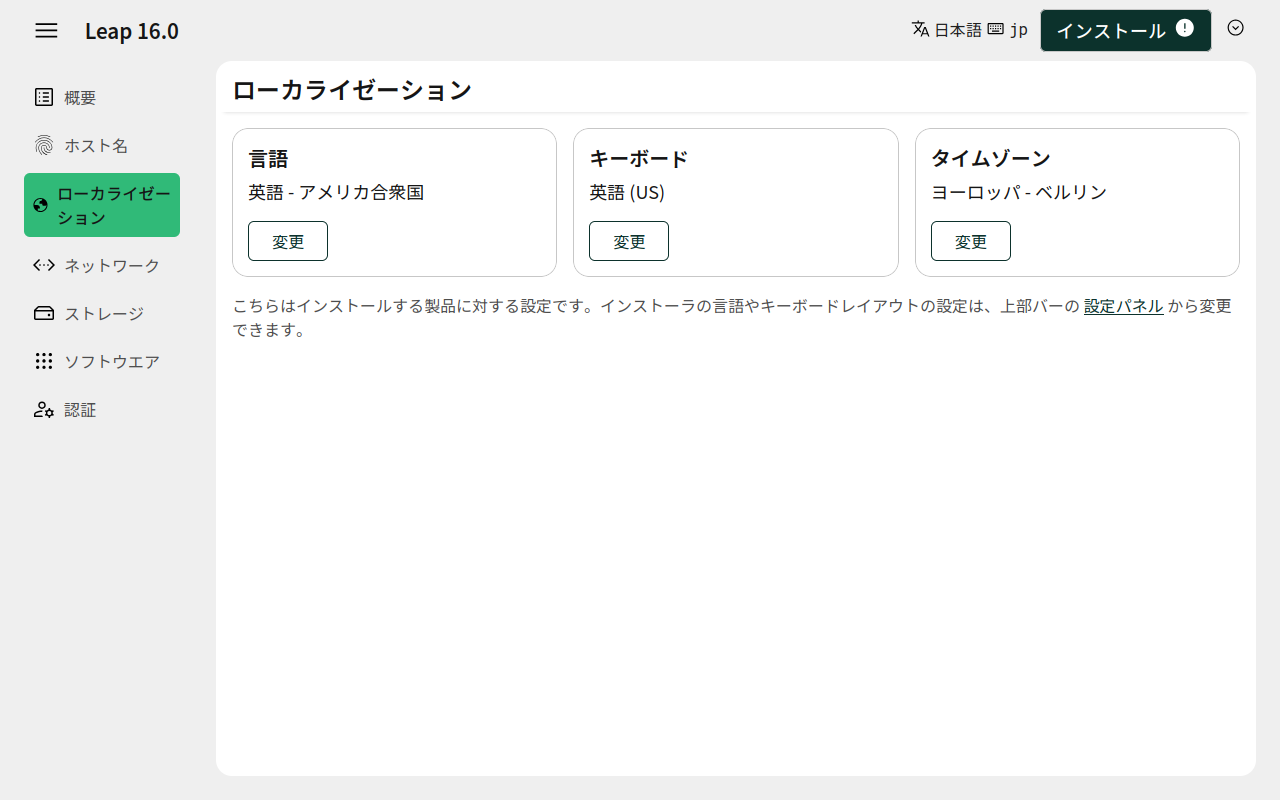1280x800 pixels.
Task: Open the 設定パネル link
Action: tap(1124, 306)
